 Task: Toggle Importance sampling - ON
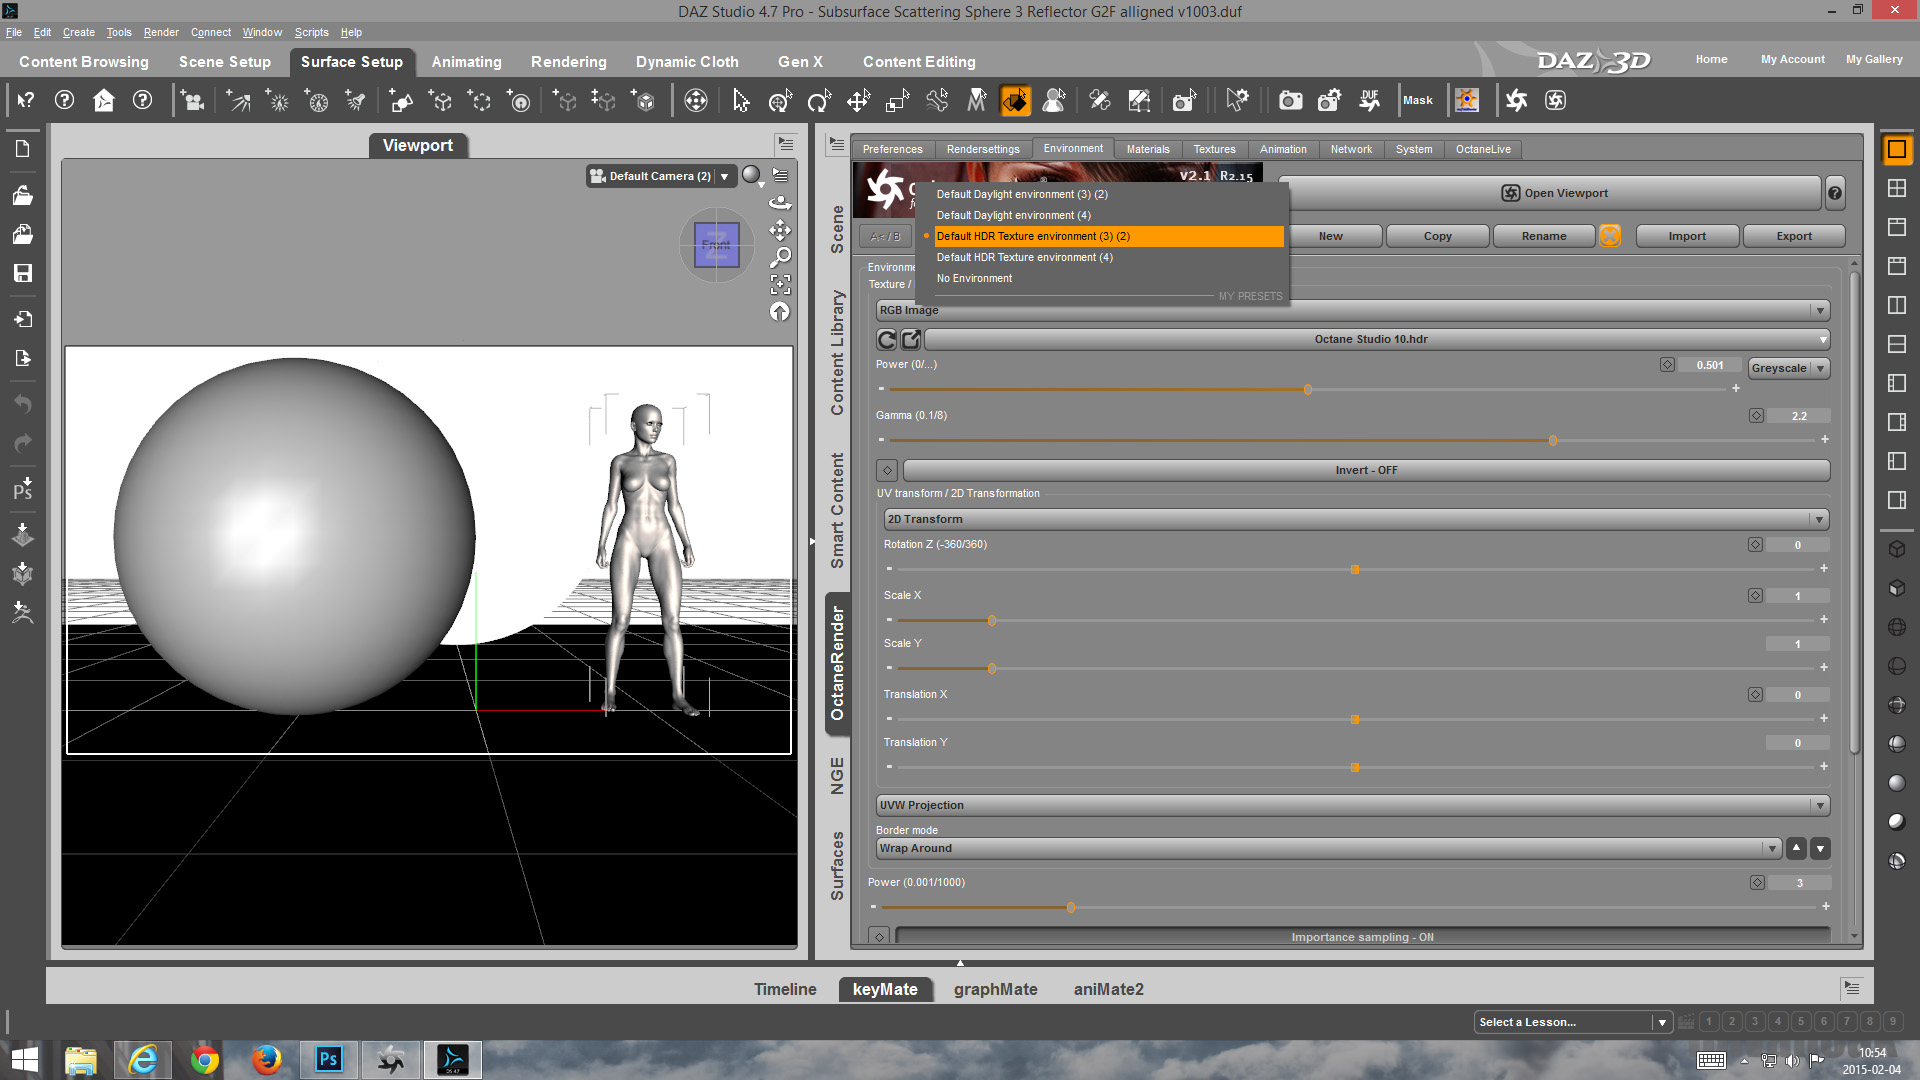tap(1362, 937)
